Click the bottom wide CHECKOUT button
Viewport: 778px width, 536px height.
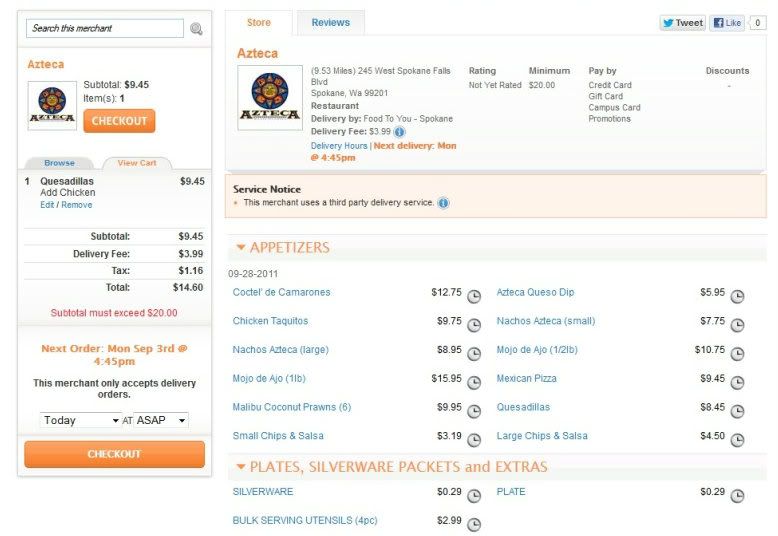click(x=115, y=454)
